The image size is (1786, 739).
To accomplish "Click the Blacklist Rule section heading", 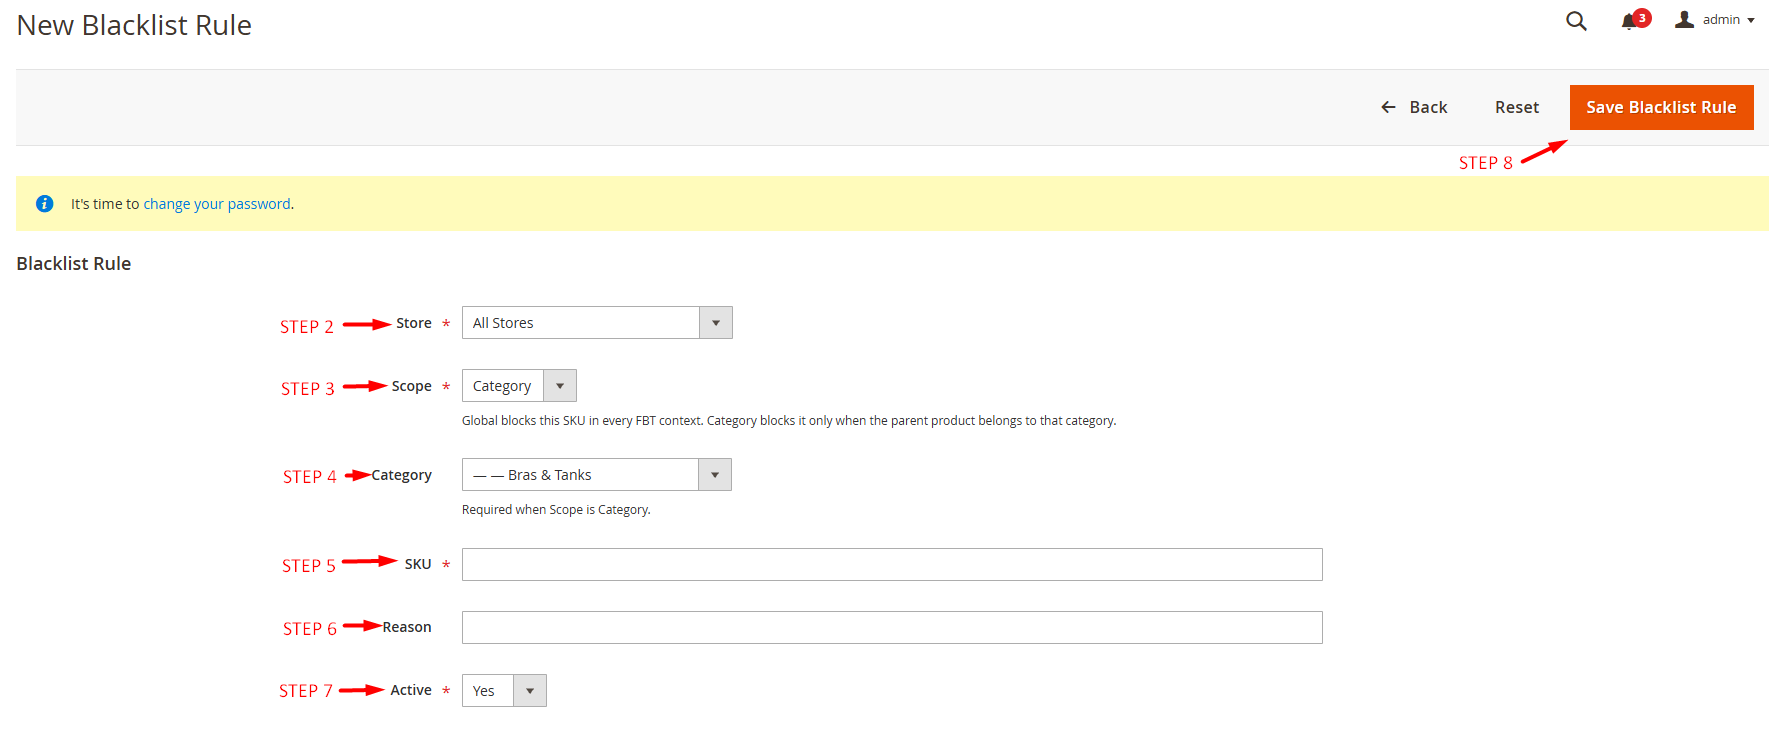I will point(74,264).
